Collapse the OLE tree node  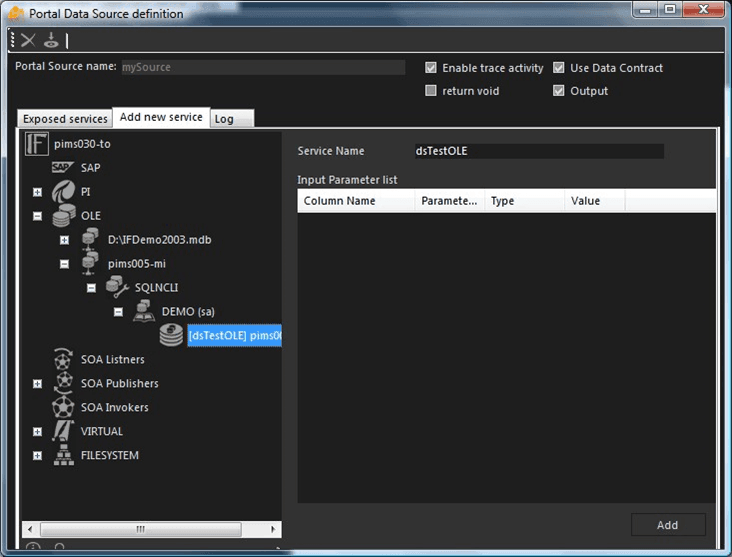click(37, 216)
